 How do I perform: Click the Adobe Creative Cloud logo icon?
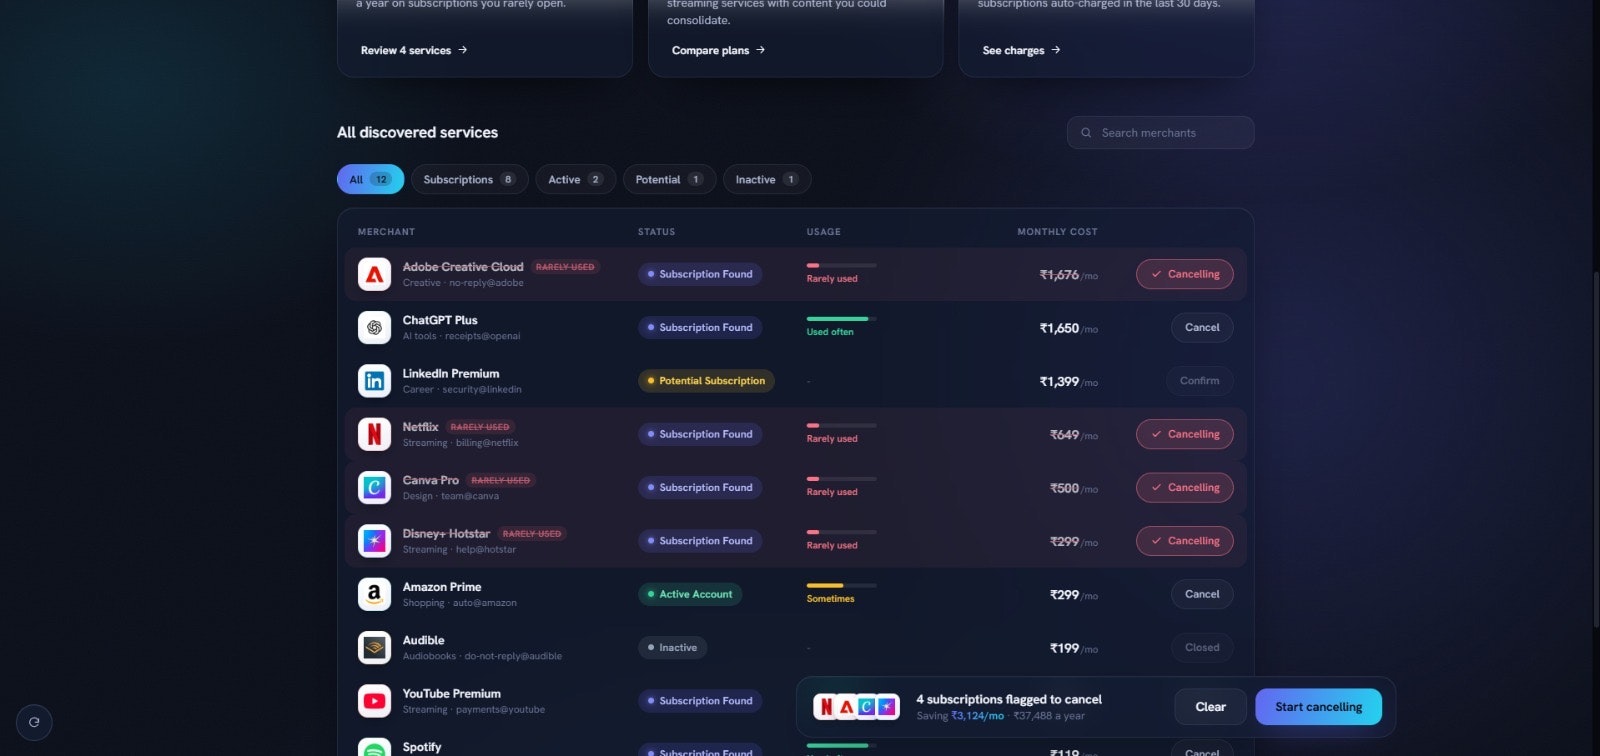pyautogui.click(x=374, y=274)
